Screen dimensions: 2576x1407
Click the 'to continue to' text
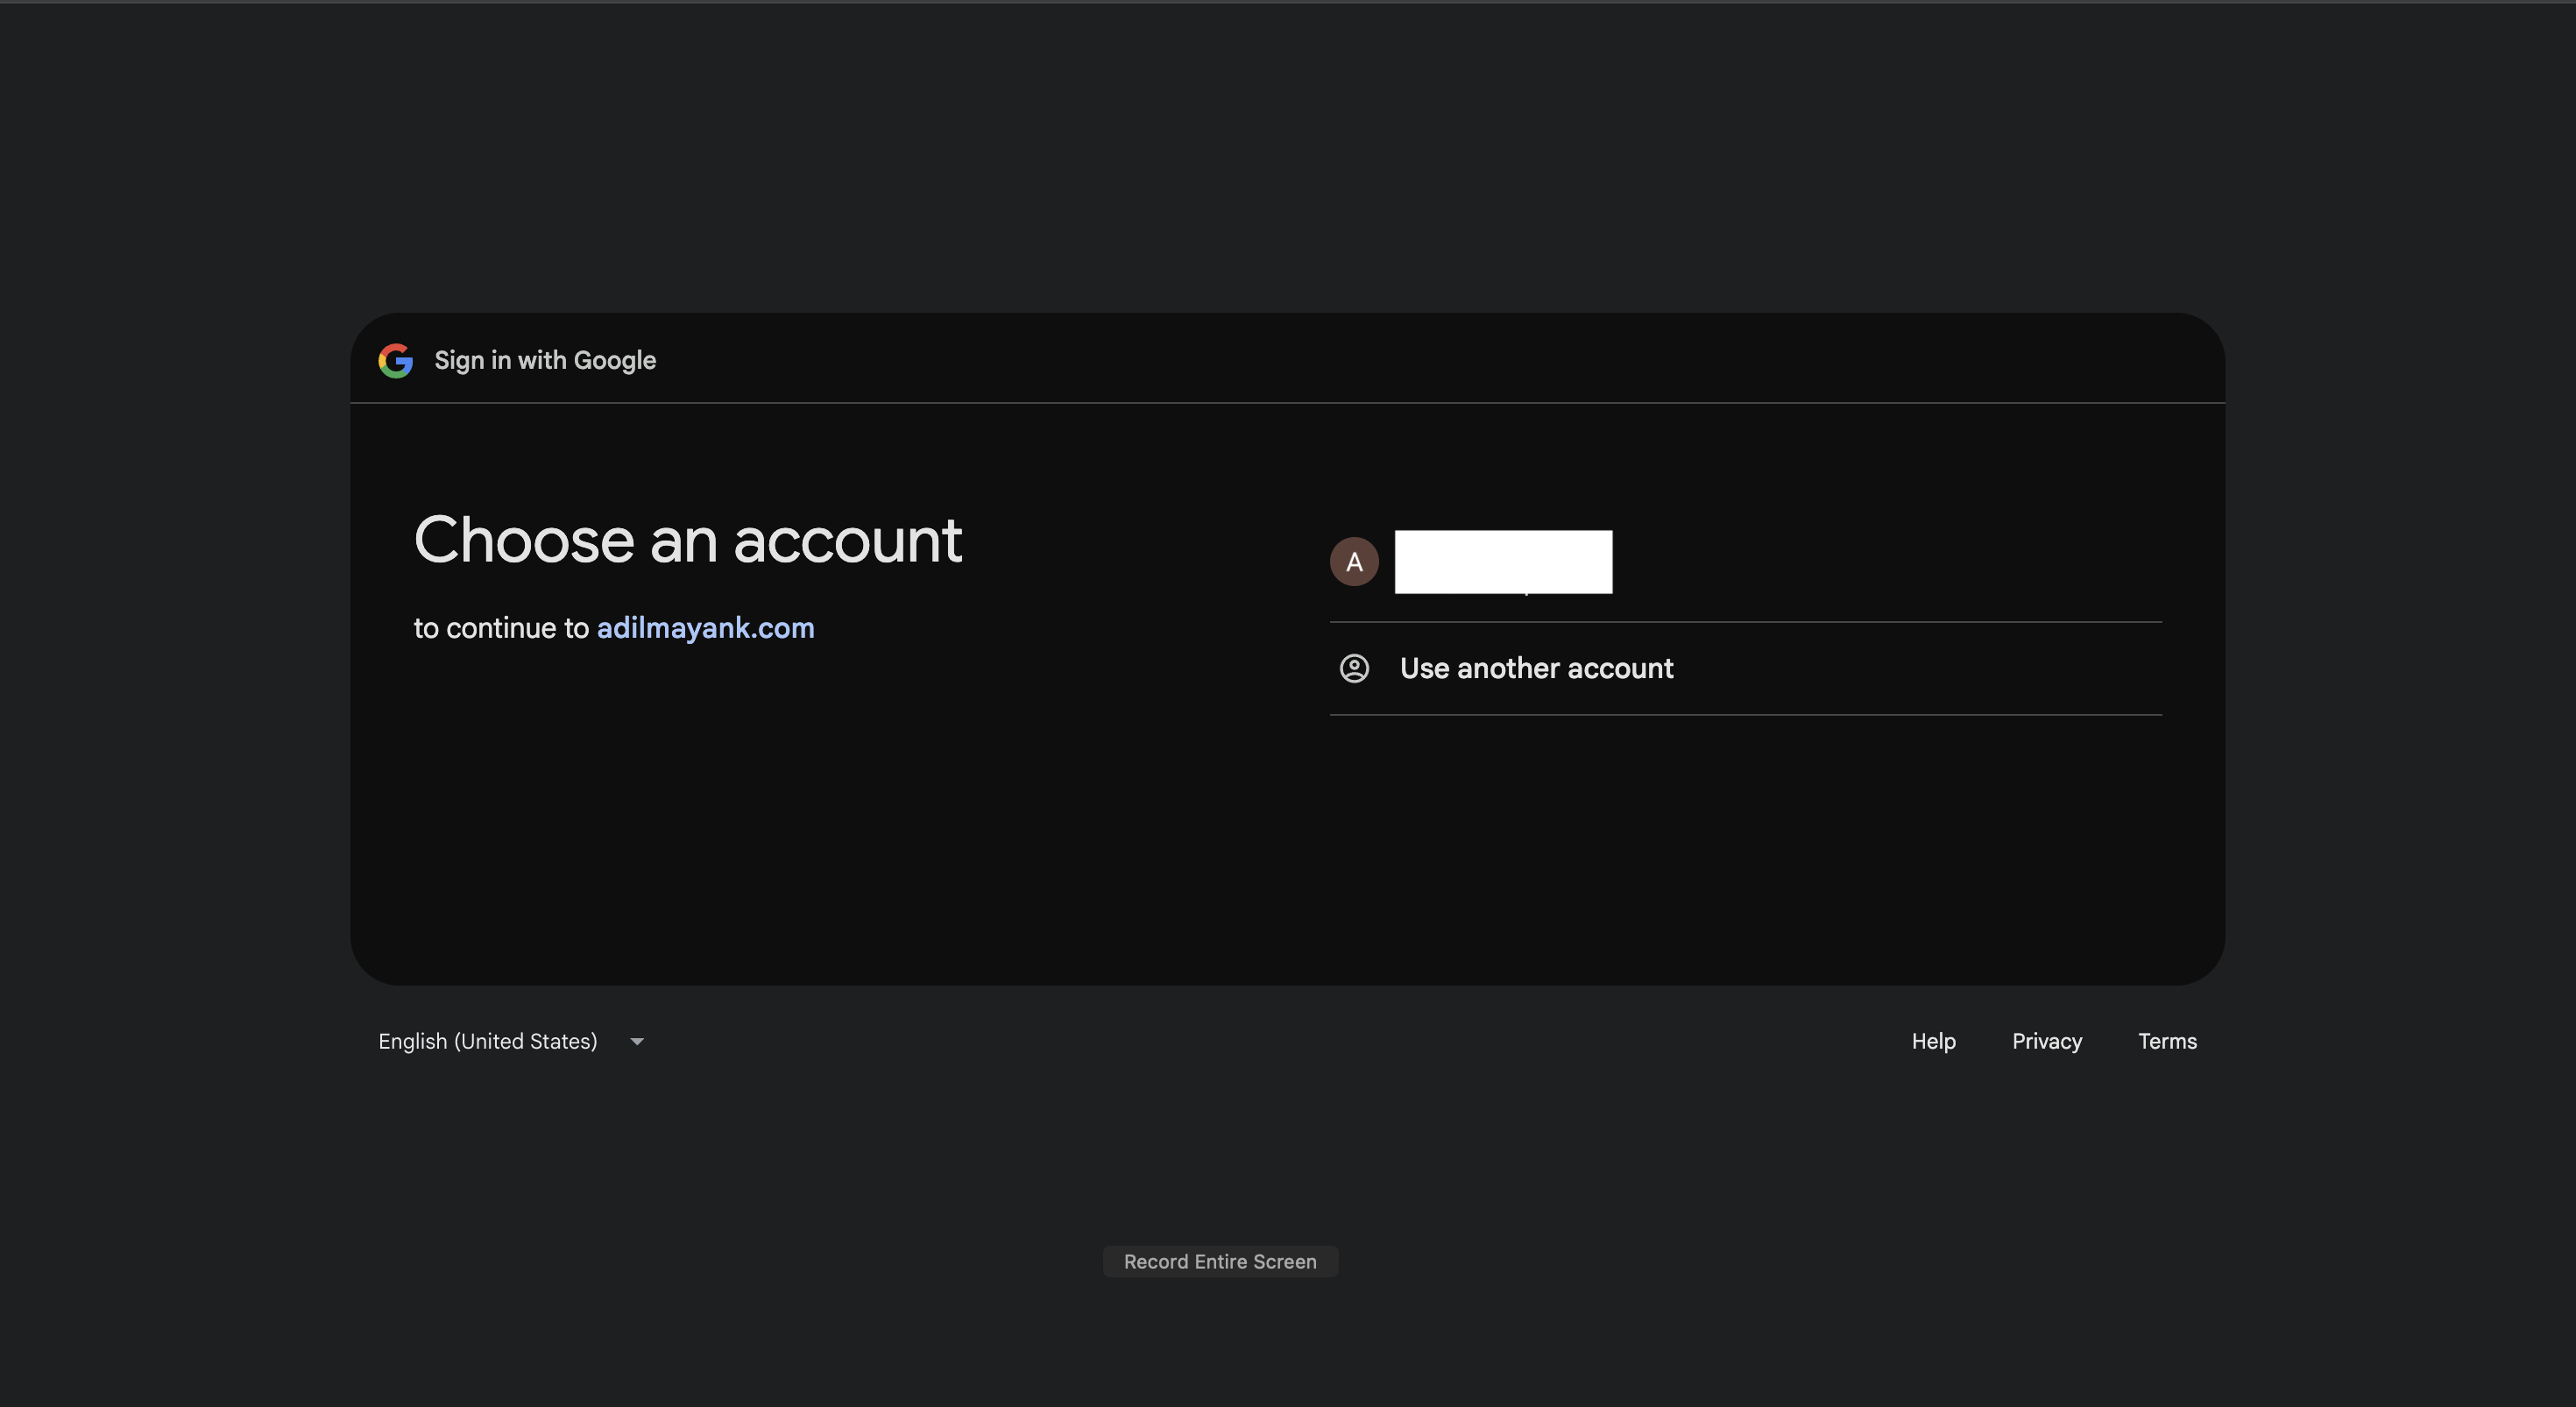[501, 628]
